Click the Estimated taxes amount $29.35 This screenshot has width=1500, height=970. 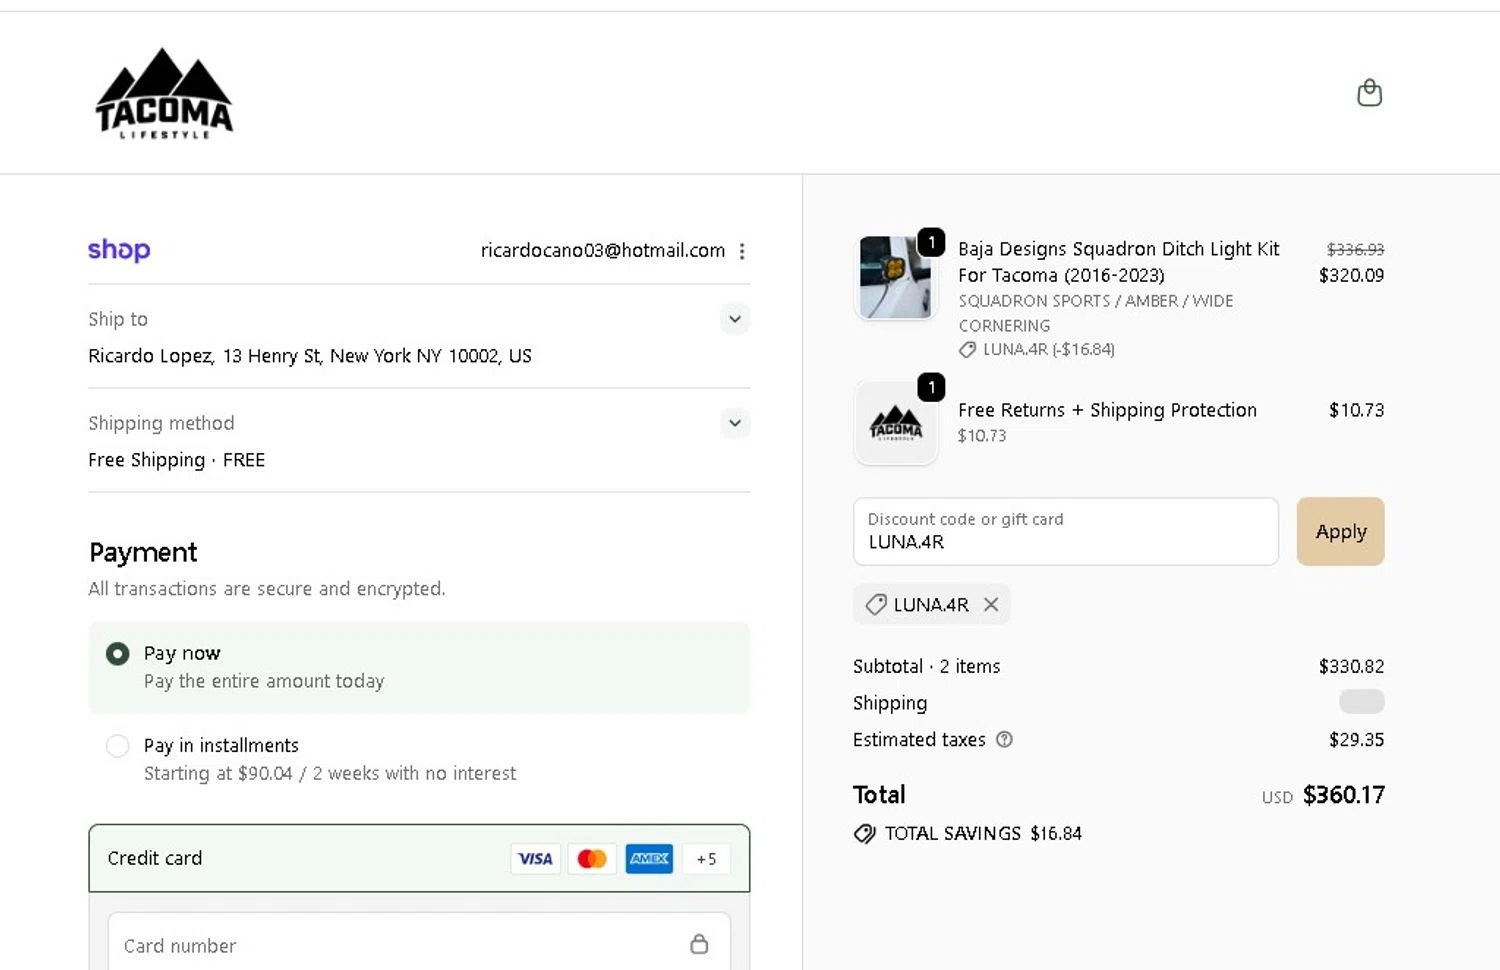1356,740
